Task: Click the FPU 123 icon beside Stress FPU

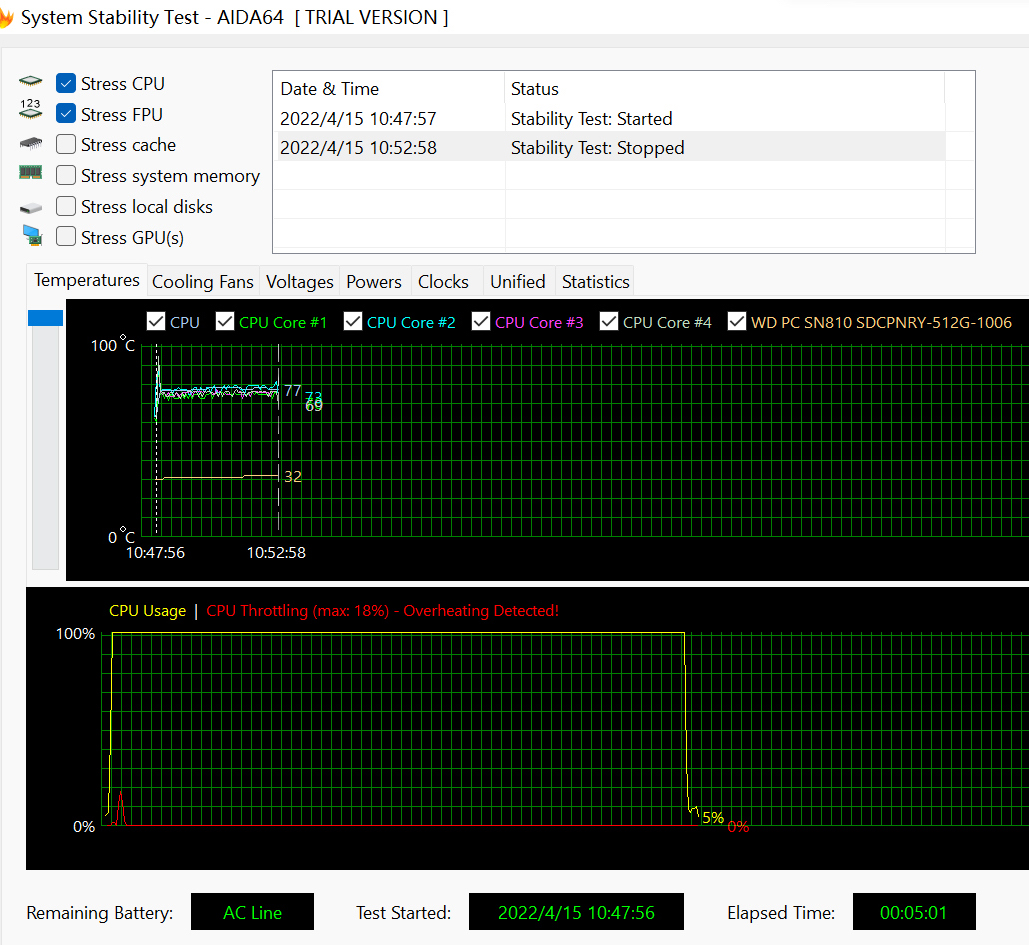Action: [x=31, y=109]
